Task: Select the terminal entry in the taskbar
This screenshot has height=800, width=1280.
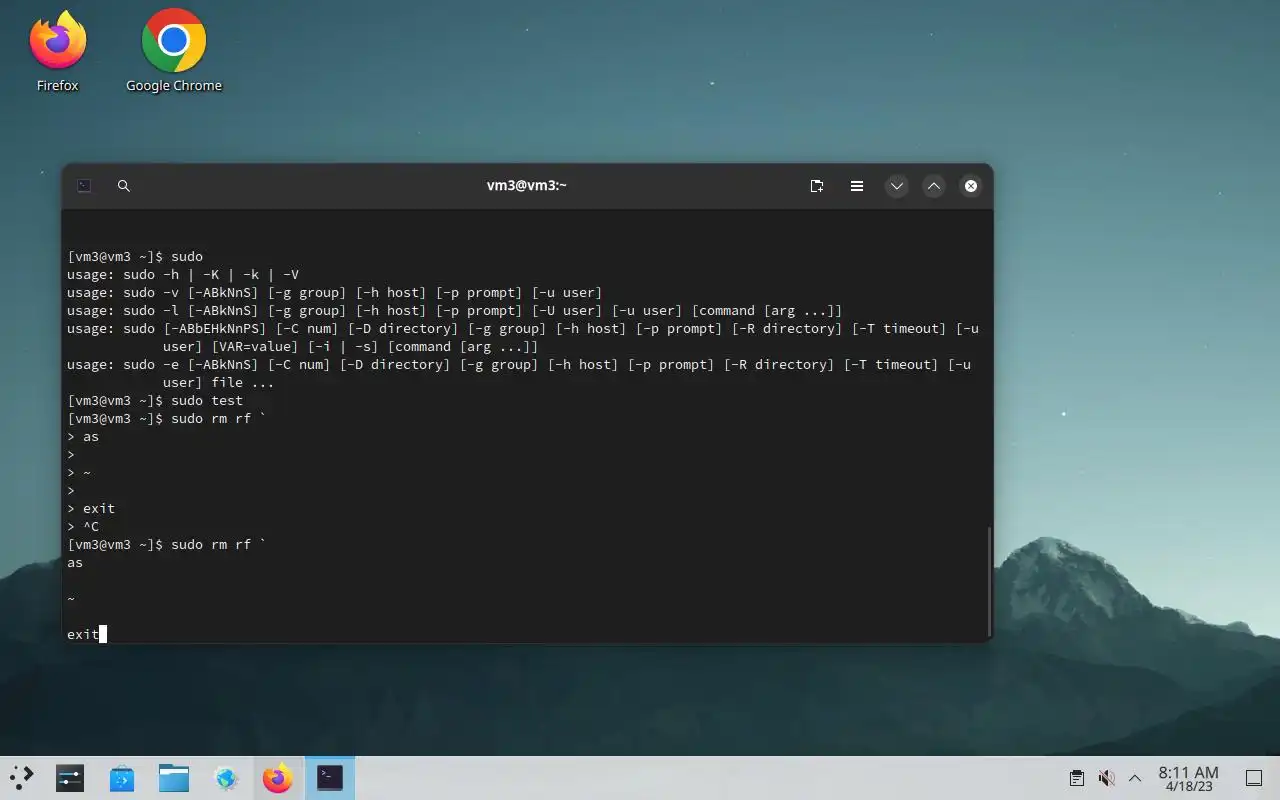Action: pyautogui.click(x=330, y=778)
